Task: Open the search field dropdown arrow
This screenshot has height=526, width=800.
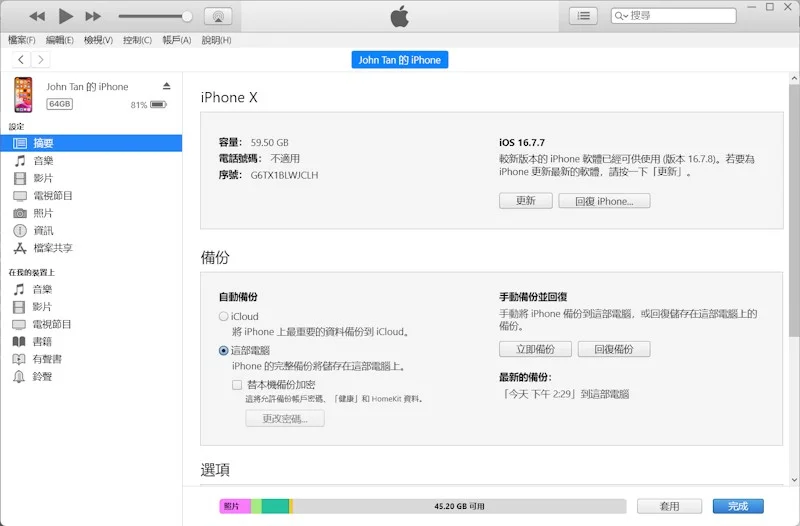Action: tap(623, 16)
